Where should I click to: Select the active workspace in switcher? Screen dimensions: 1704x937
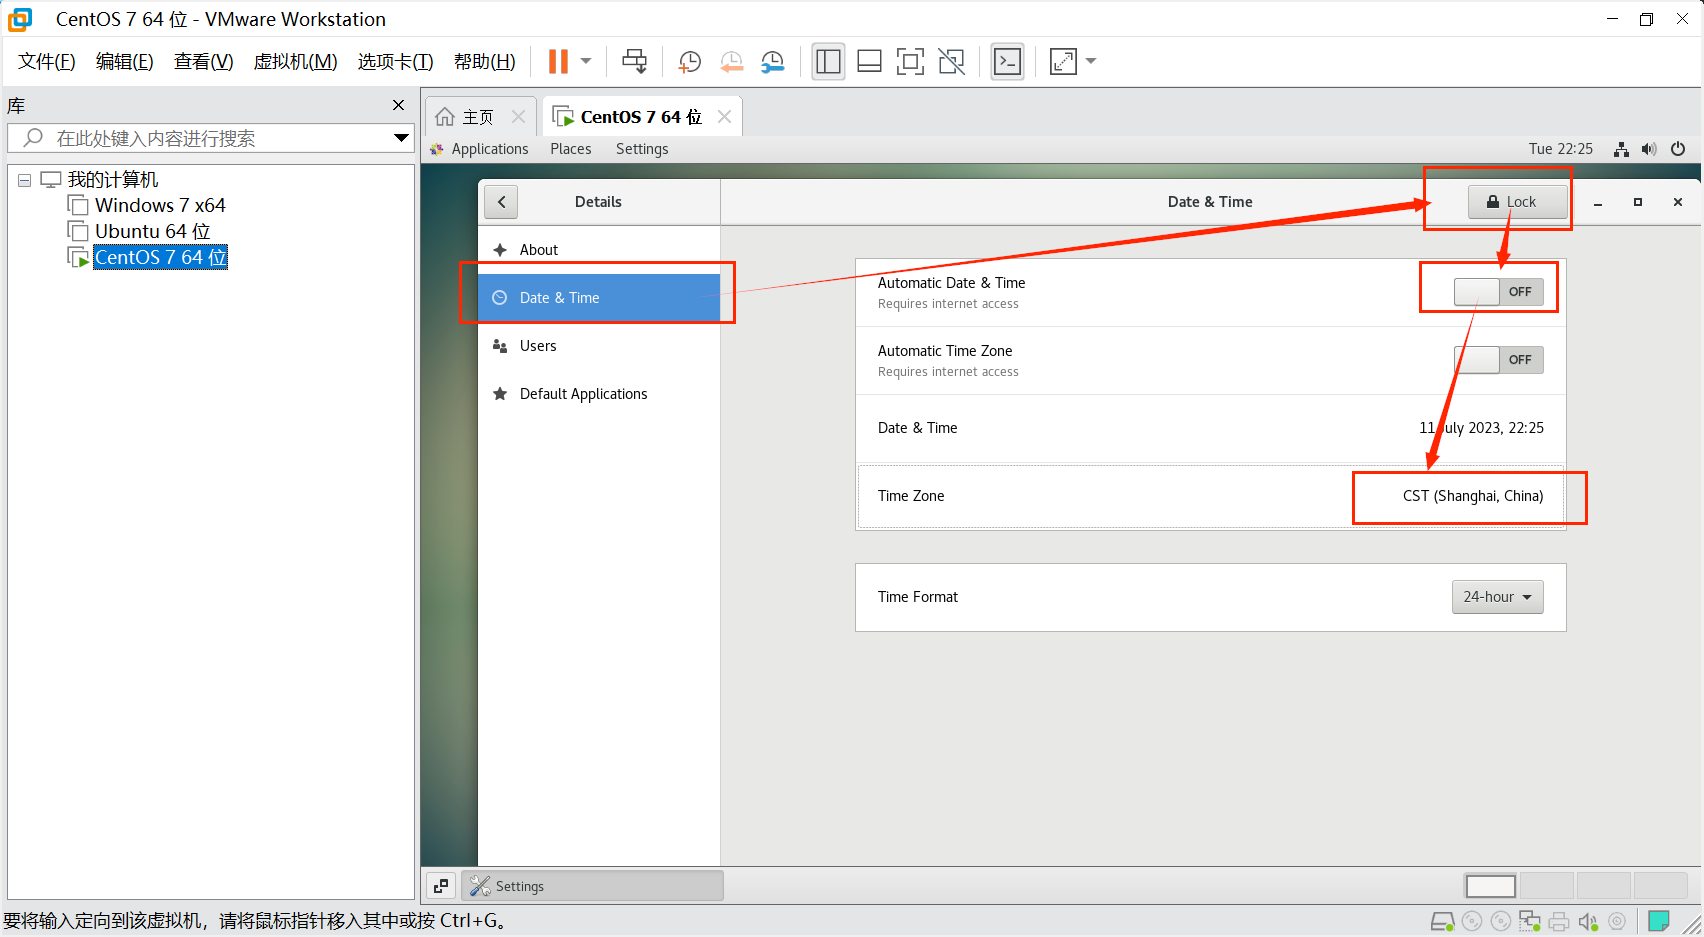click(x=1491, y=886)
